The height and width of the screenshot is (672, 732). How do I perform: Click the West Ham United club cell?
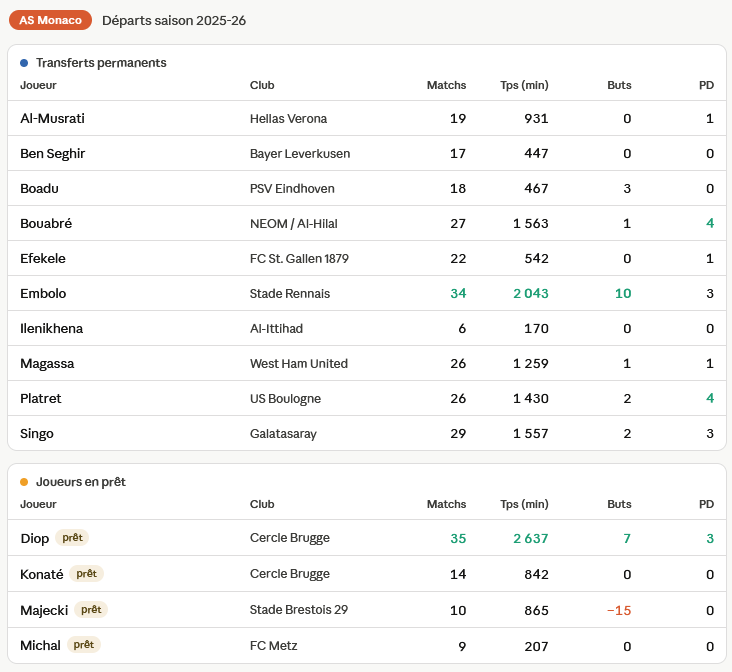299,364
